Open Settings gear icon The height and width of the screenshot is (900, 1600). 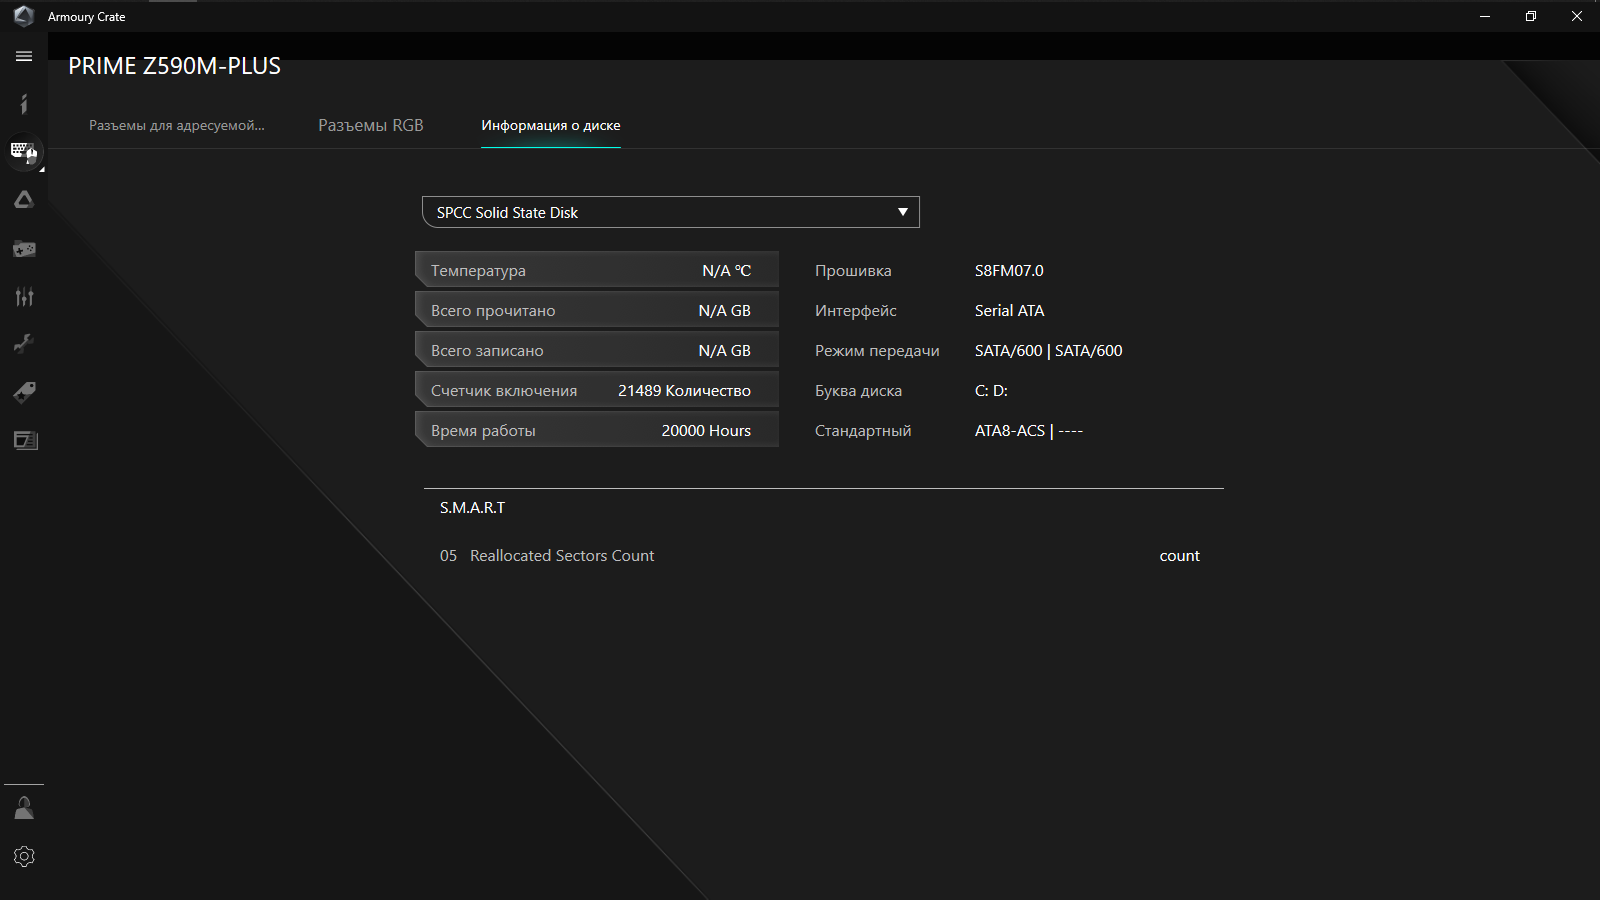coord(24,856)
